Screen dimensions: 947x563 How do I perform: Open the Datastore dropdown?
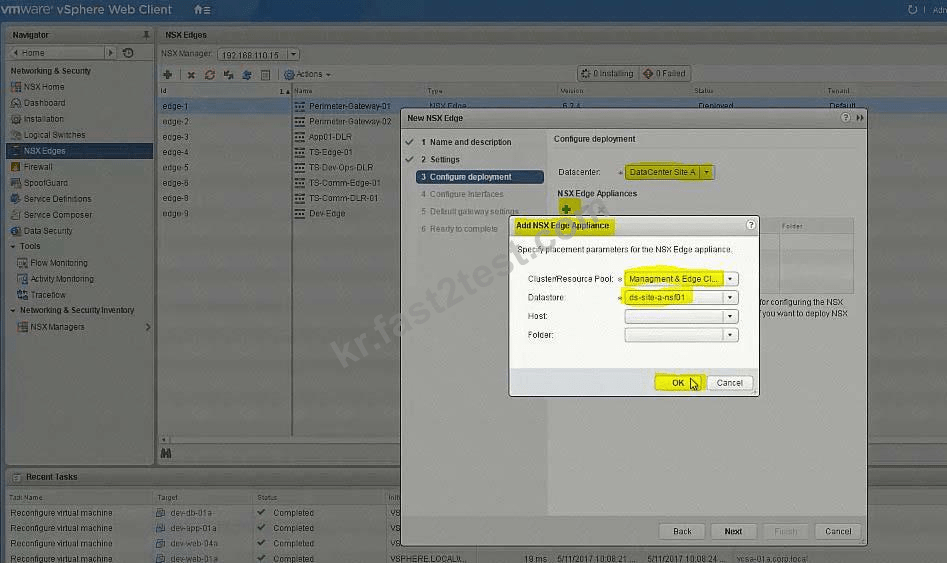(x=730, y=298)
